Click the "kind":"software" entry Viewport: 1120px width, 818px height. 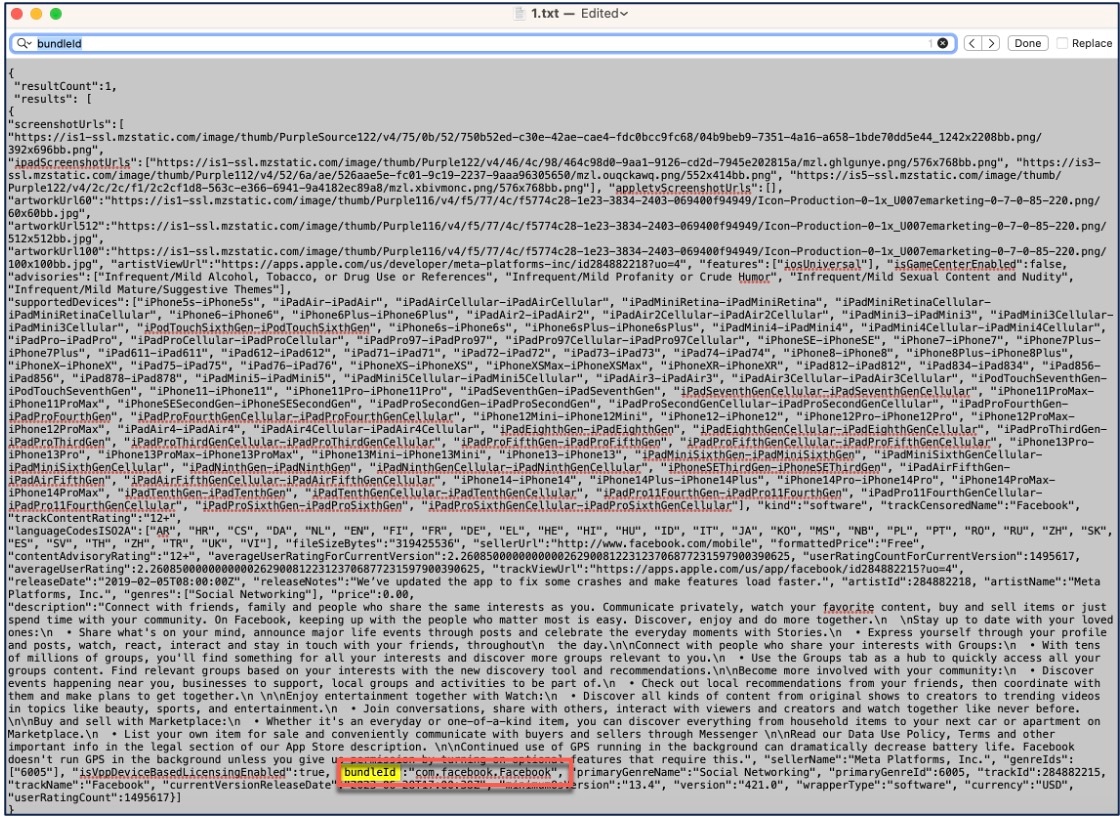point(810,506)
